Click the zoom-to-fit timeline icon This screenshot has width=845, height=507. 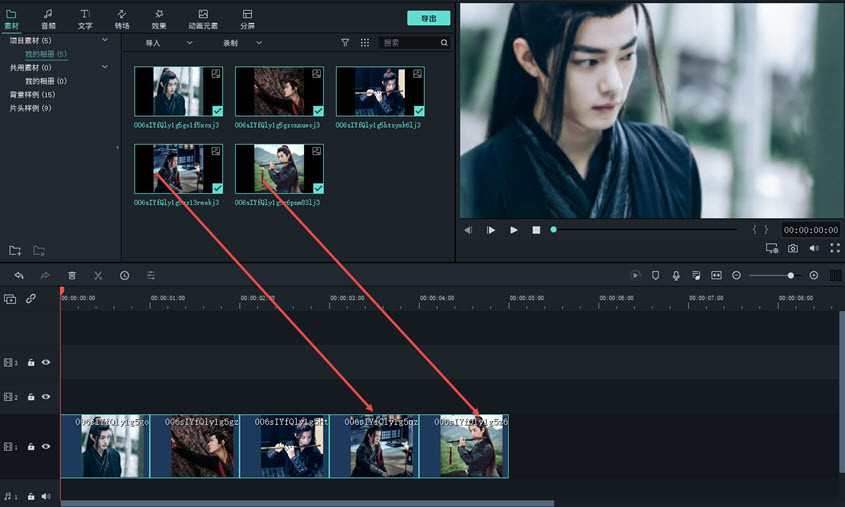pyautogui.click(x=716, y=275)
